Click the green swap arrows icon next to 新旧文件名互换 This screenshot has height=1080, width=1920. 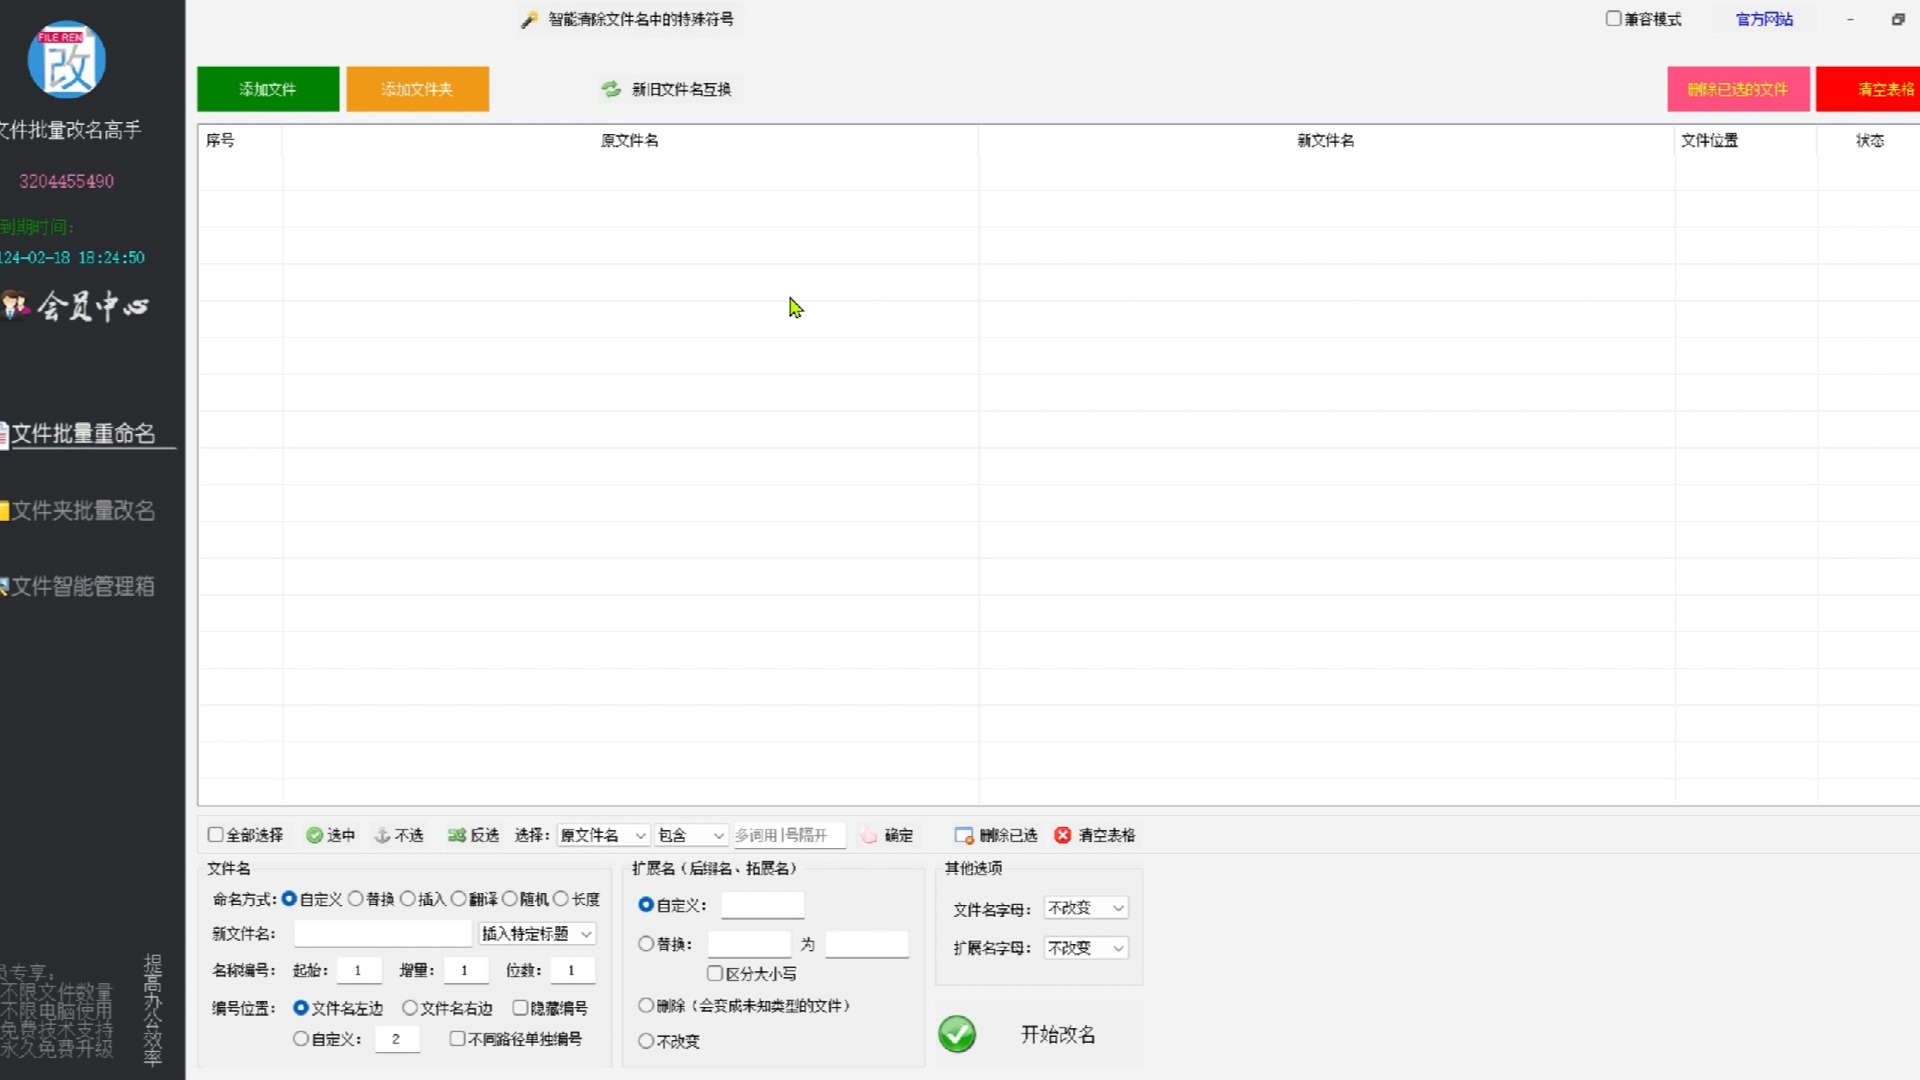pos(611,89)
